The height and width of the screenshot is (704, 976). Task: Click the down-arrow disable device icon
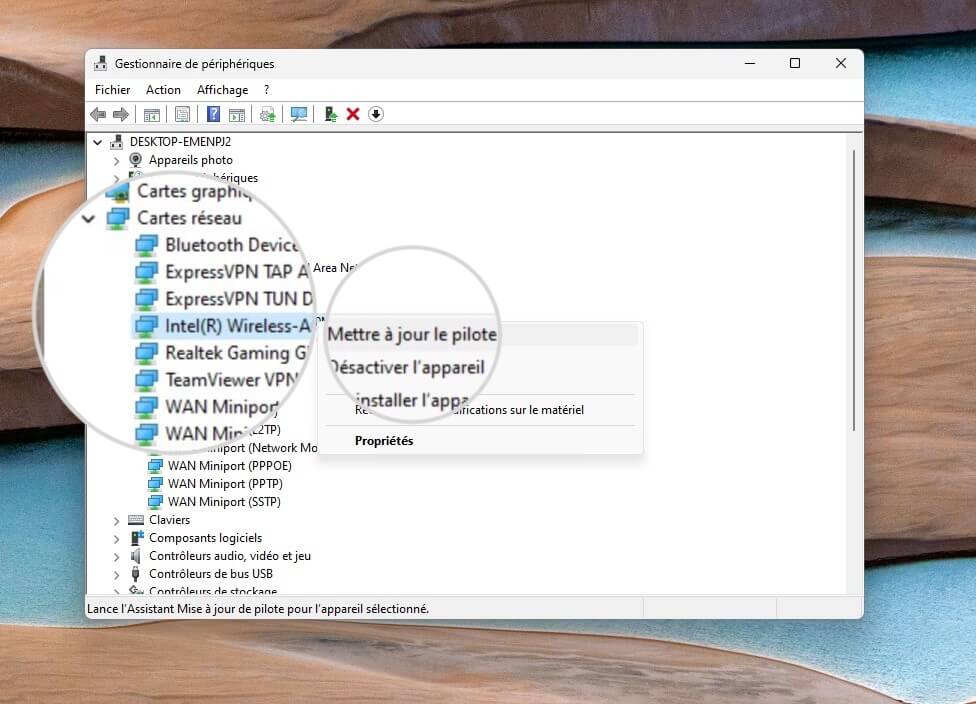(376, 115)
